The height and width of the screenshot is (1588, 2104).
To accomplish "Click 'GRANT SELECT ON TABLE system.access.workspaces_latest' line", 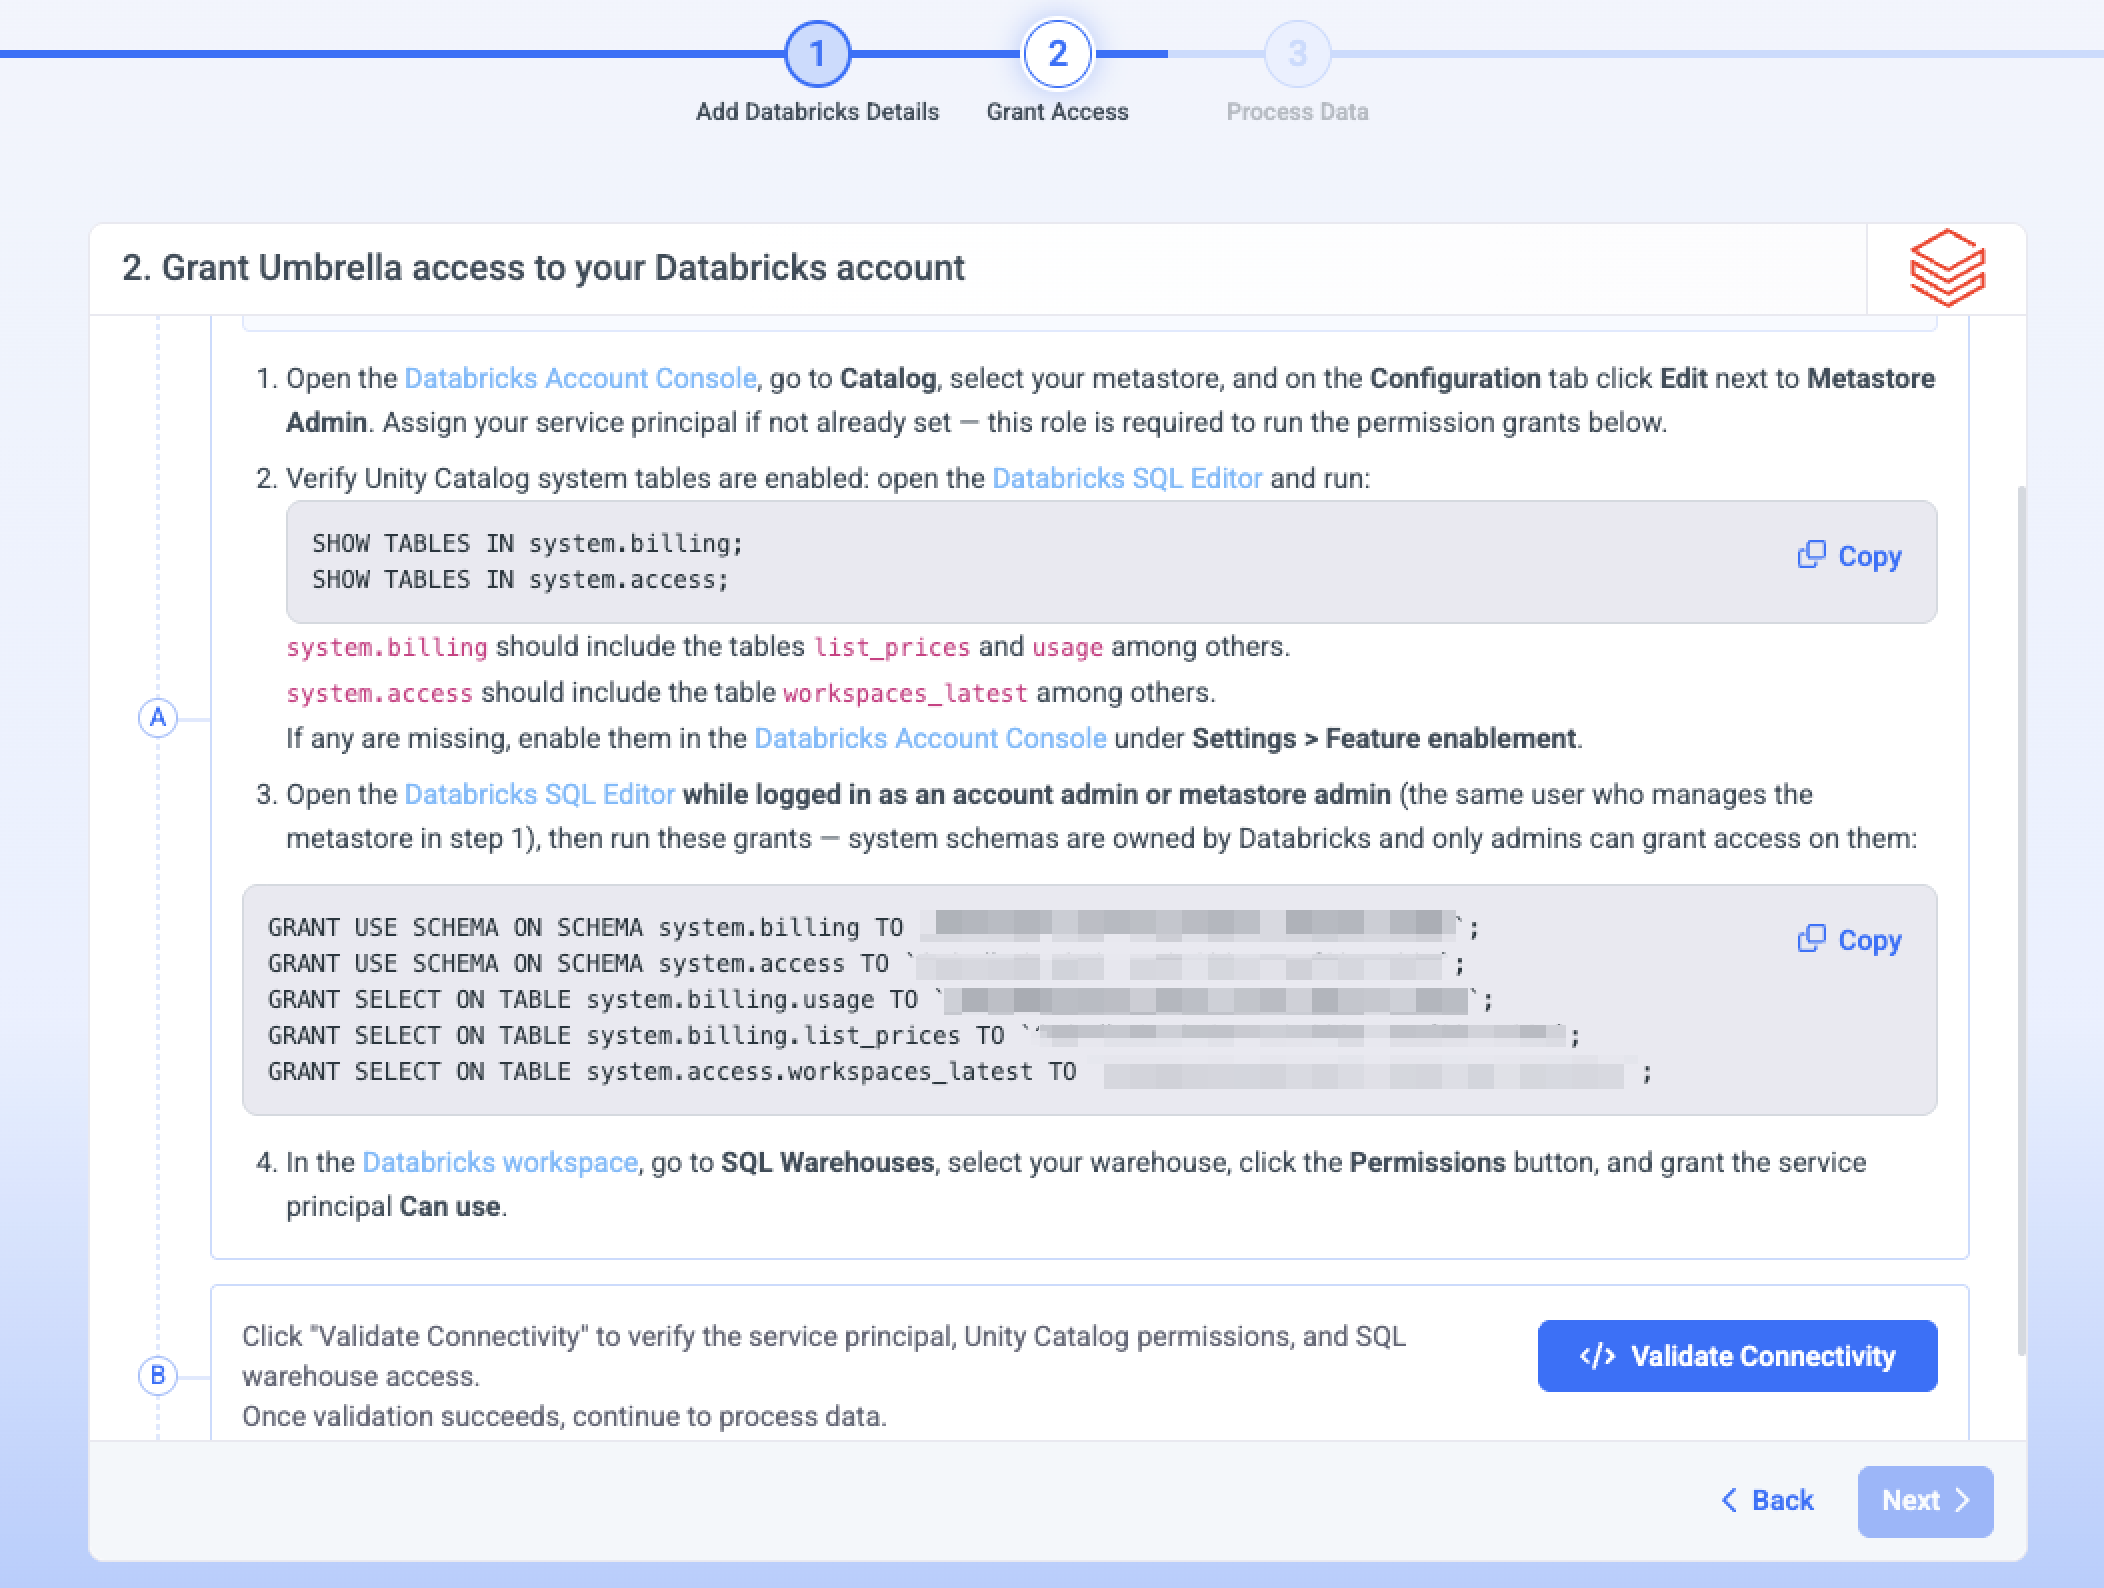I will point(960,1071).
